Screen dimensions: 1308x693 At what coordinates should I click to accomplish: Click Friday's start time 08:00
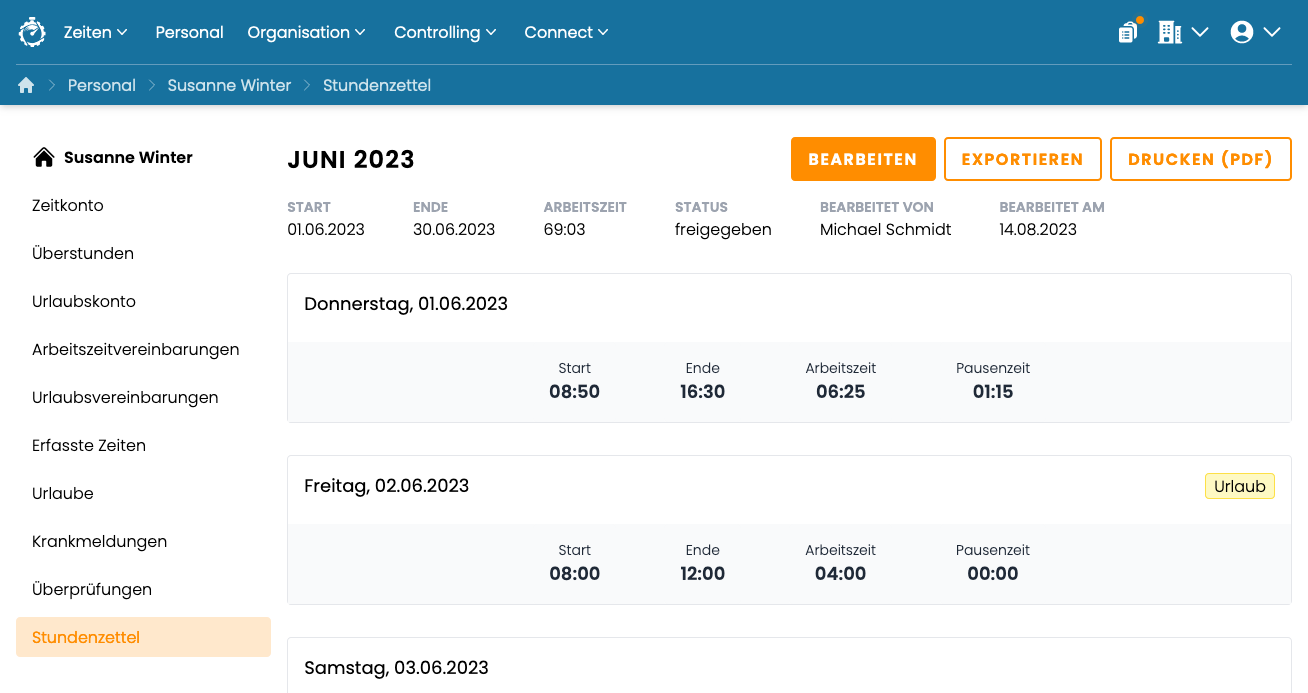(575, 574)
